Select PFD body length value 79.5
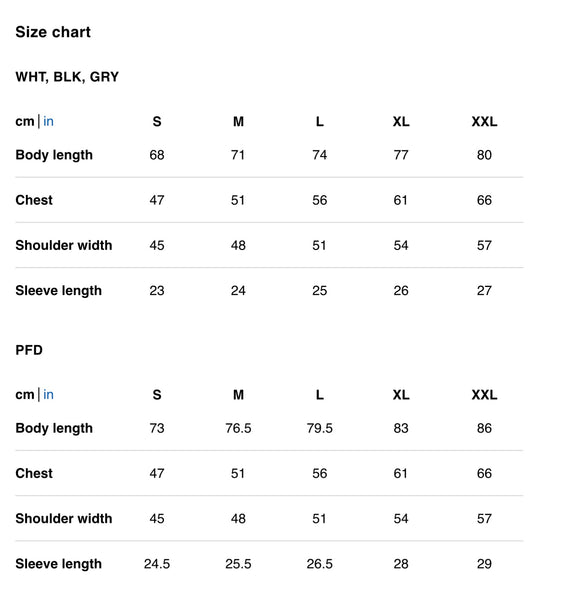This screenshot has height=600, width=579. 320,428
